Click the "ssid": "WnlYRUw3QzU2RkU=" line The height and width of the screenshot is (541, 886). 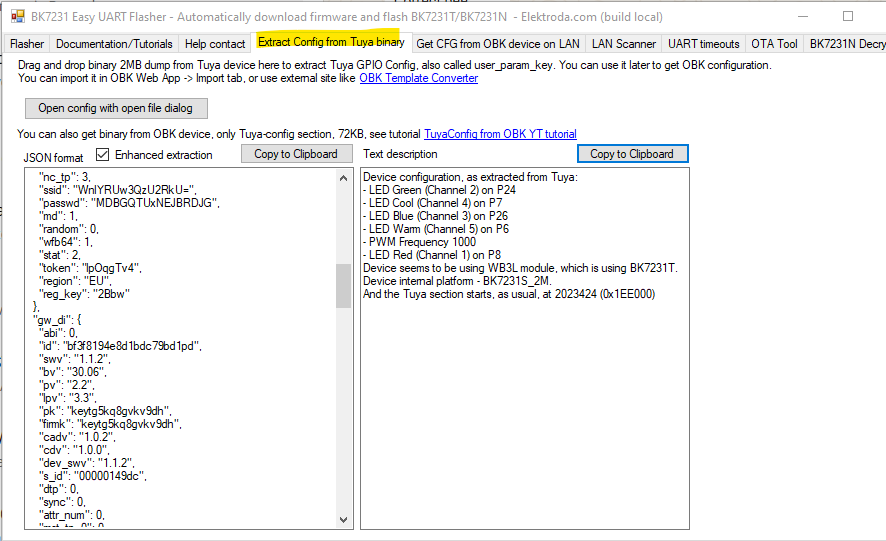(x=118, y=190)
